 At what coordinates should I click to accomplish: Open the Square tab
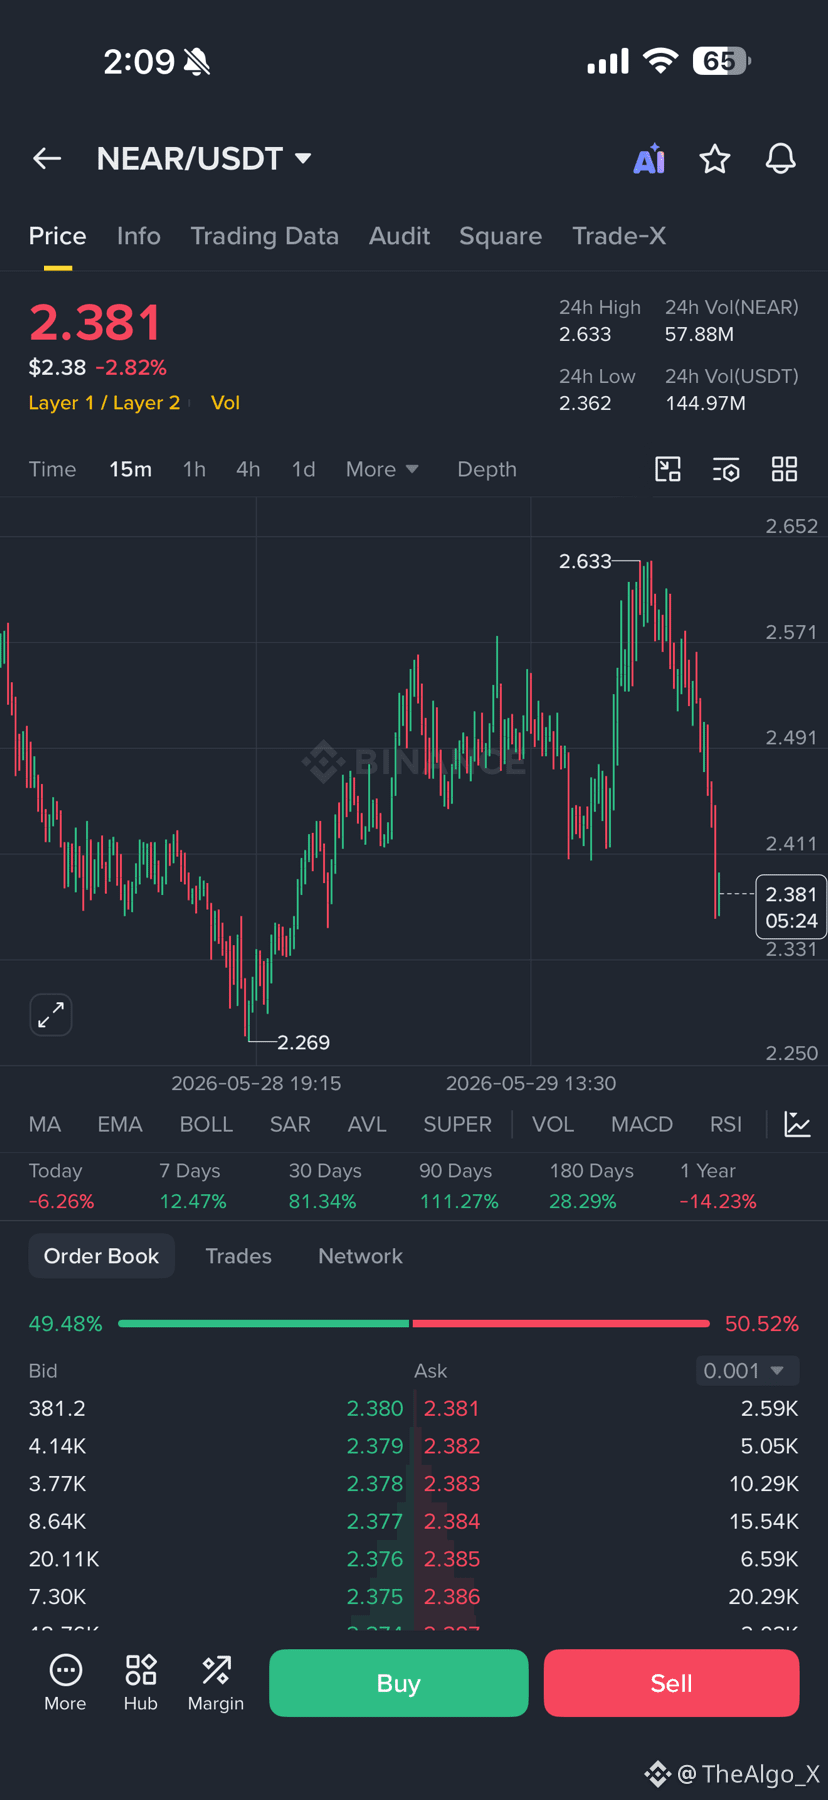pos(500,236)
